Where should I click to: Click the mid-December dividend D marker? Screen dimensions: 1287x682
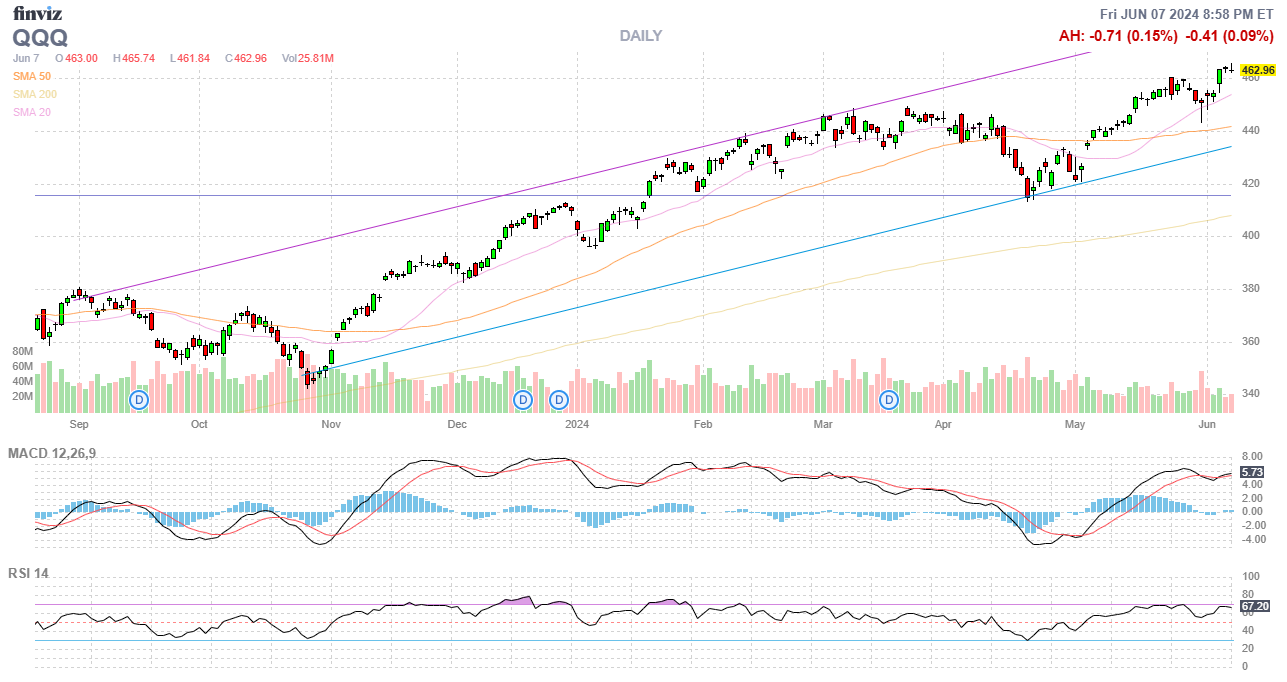[522, 400]
